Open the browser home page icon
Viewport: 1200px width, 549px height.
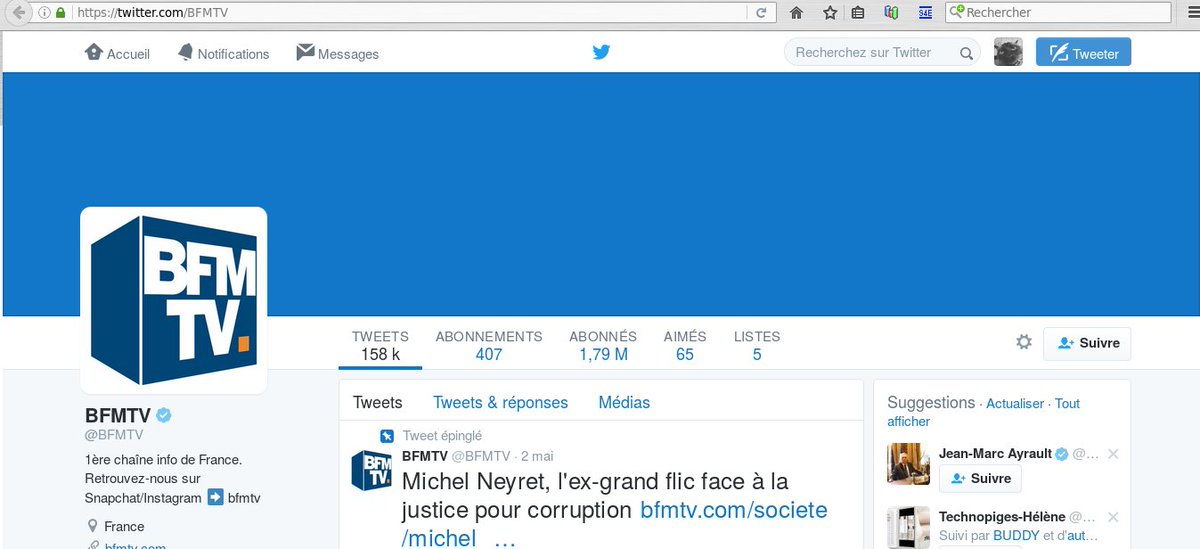[x=797, y=13]
